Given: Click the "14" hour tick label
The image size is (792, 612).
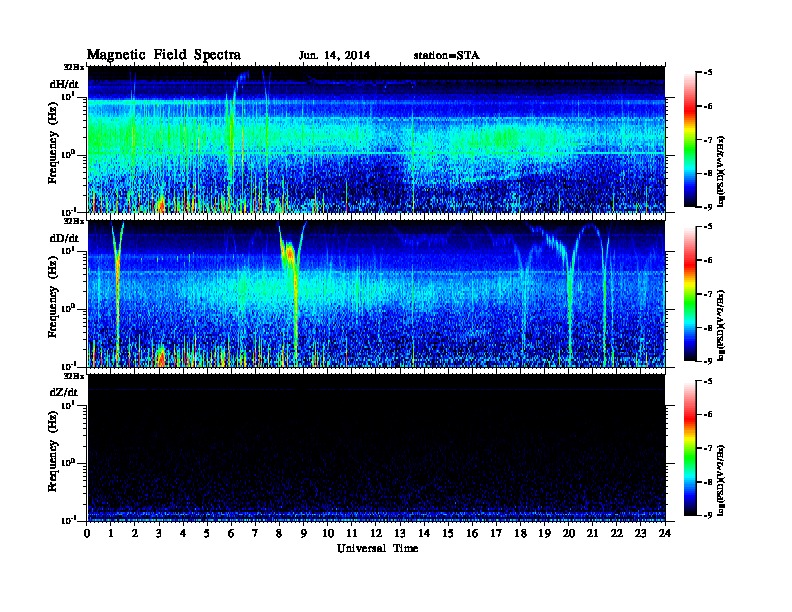Looking at the screenshot, I should tap(424, 533).
